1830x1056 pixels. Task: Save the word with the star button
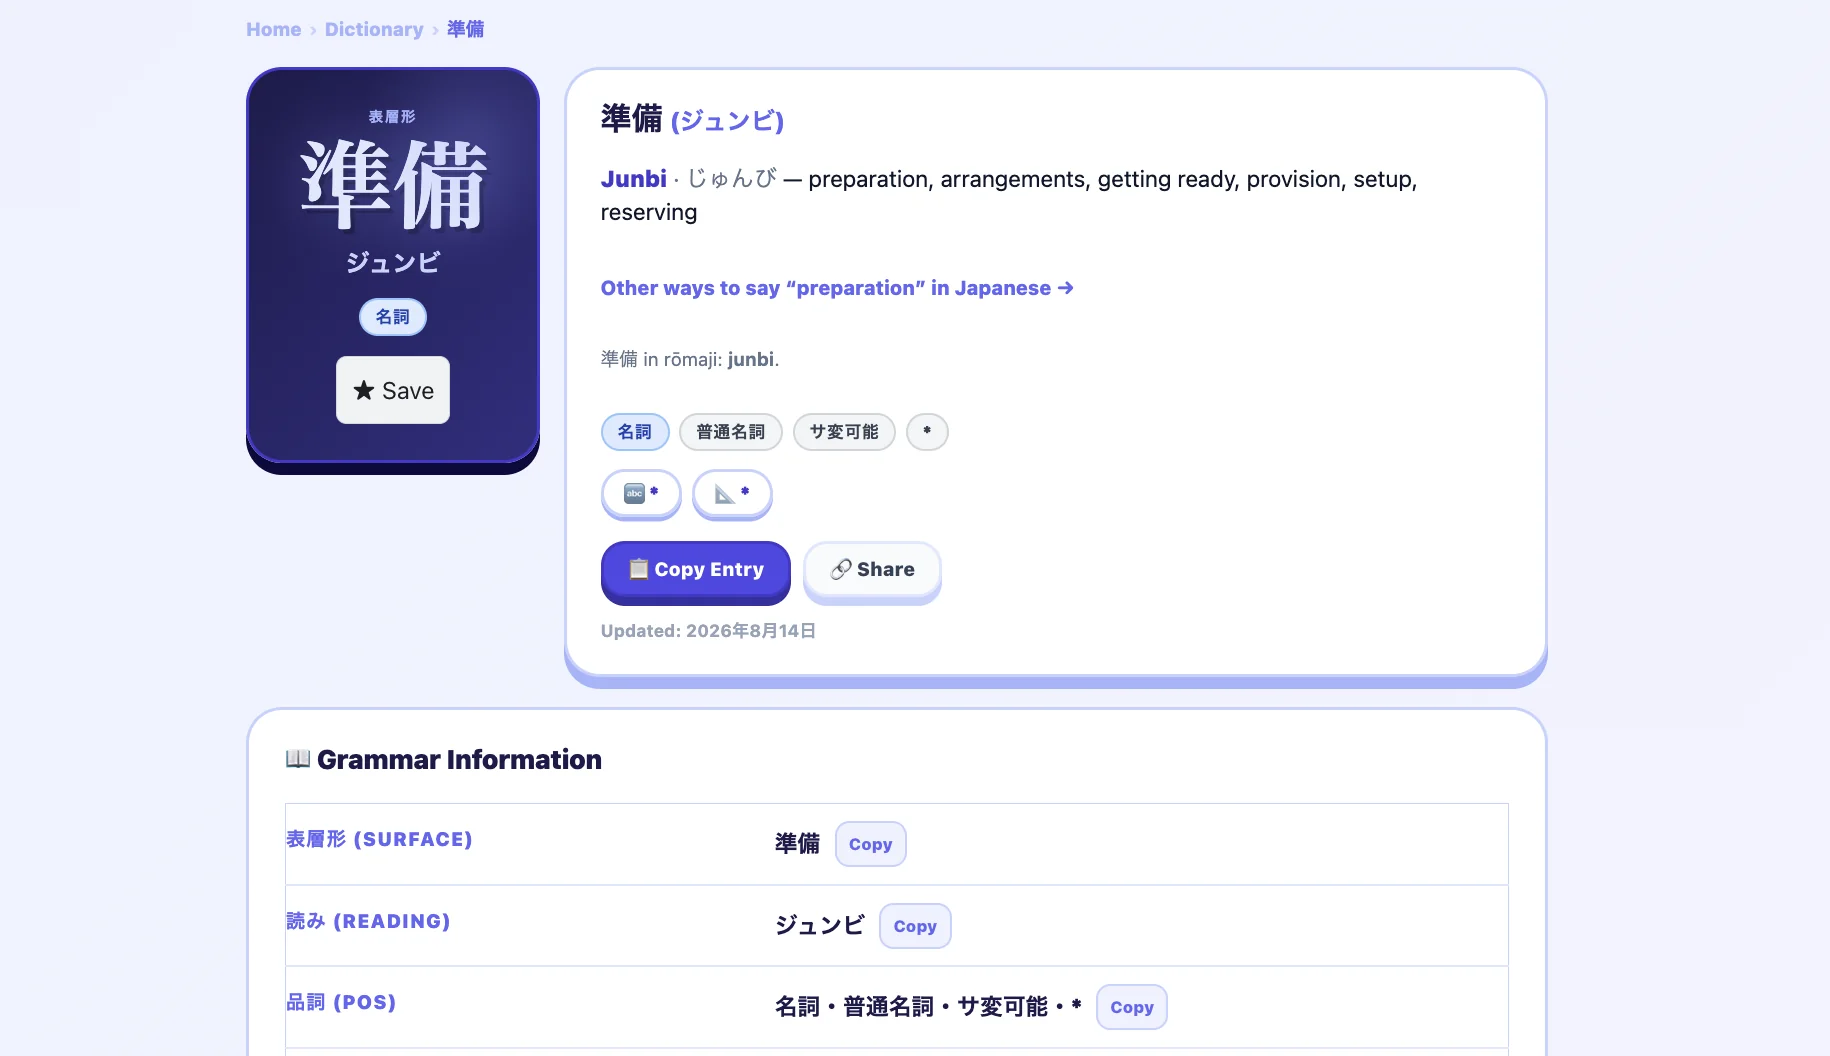pos(393,390)
